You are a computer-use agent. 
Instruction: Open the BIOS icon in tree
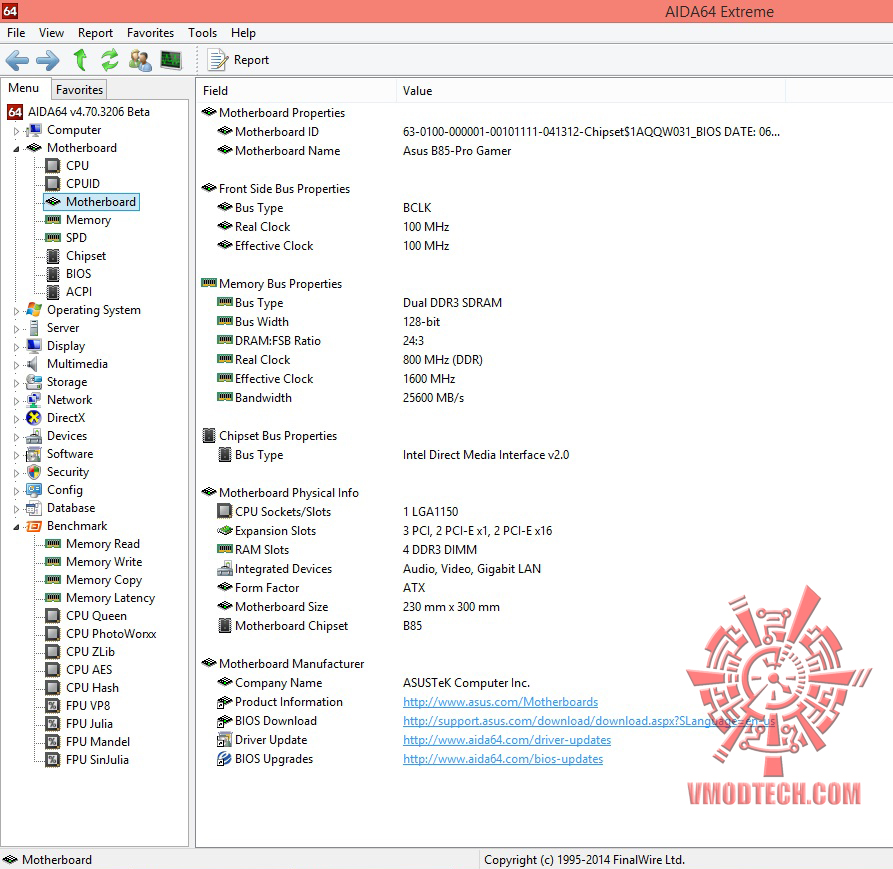pos(53,274)
